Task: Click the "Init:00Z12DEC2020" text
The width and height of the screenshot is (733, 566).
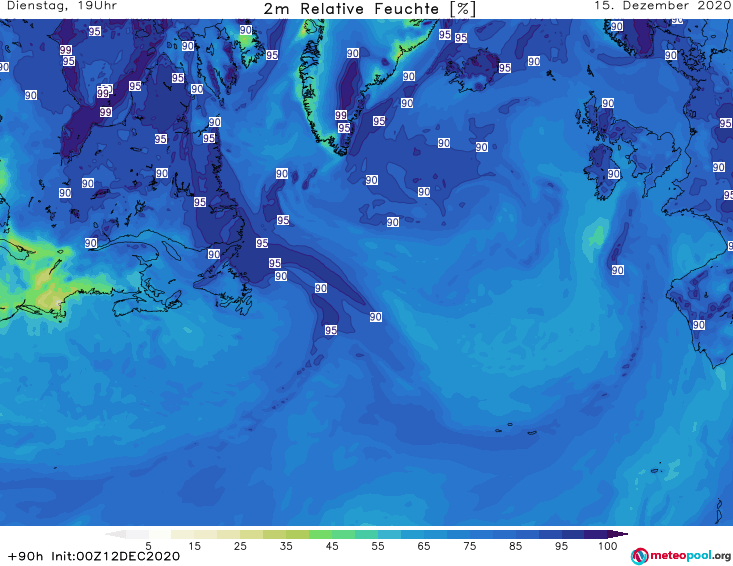Action: 115,556
